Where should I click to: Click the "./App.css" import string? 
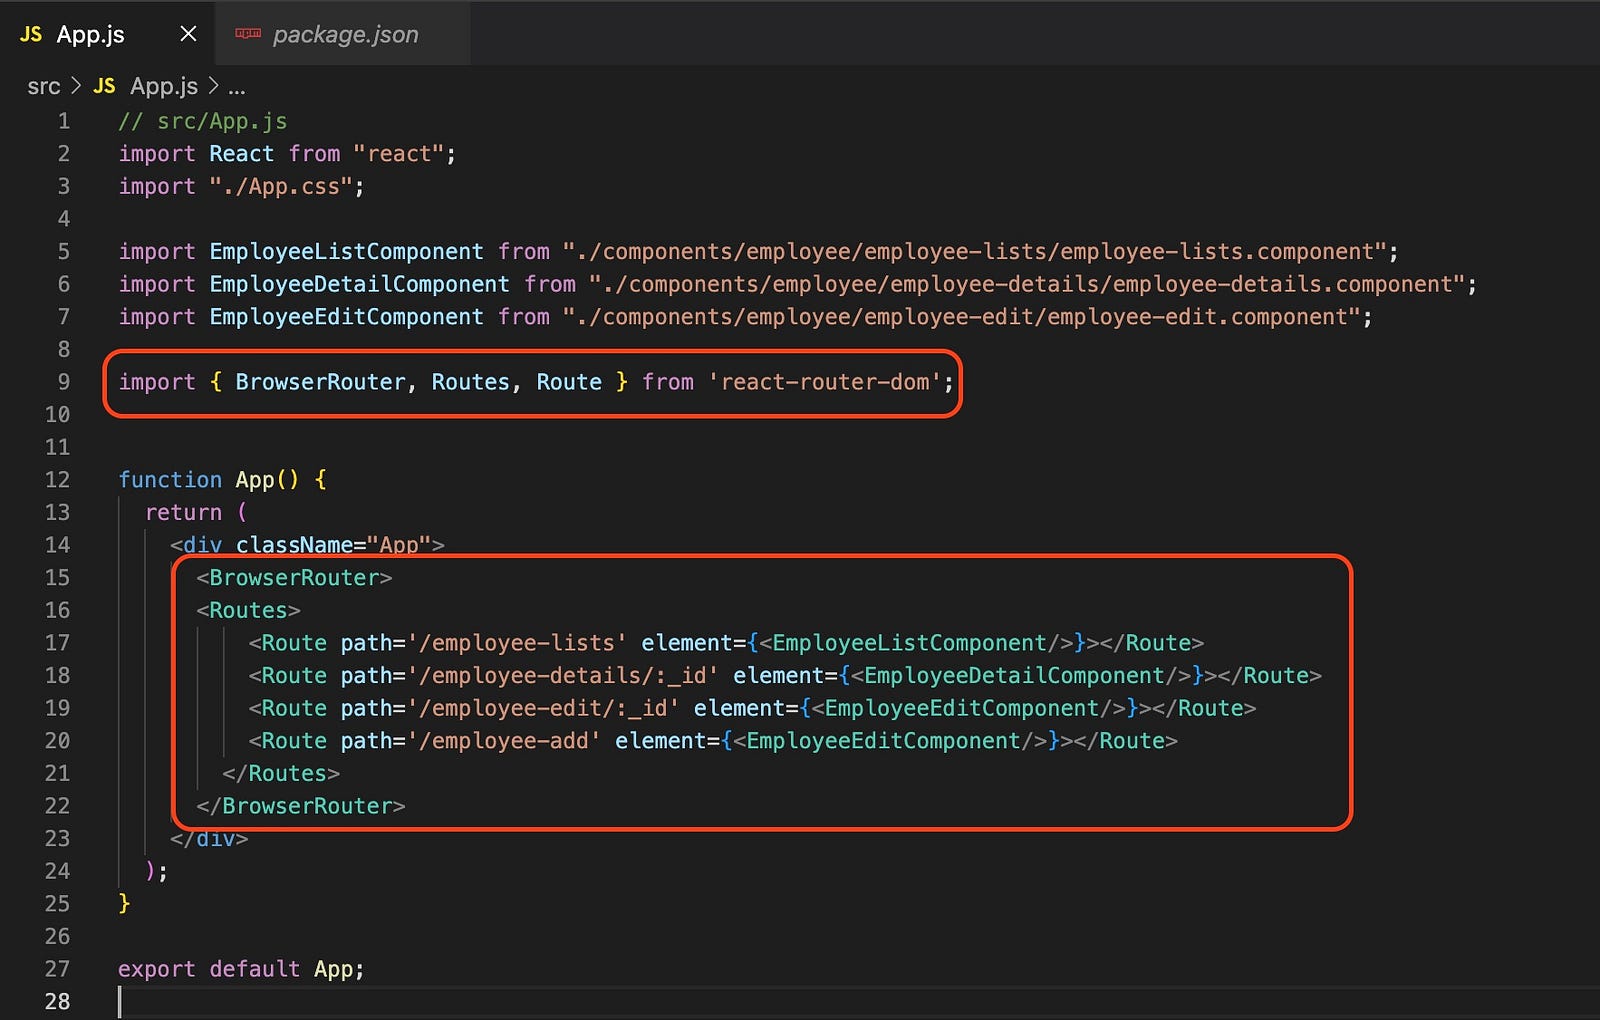click(281, 187)
